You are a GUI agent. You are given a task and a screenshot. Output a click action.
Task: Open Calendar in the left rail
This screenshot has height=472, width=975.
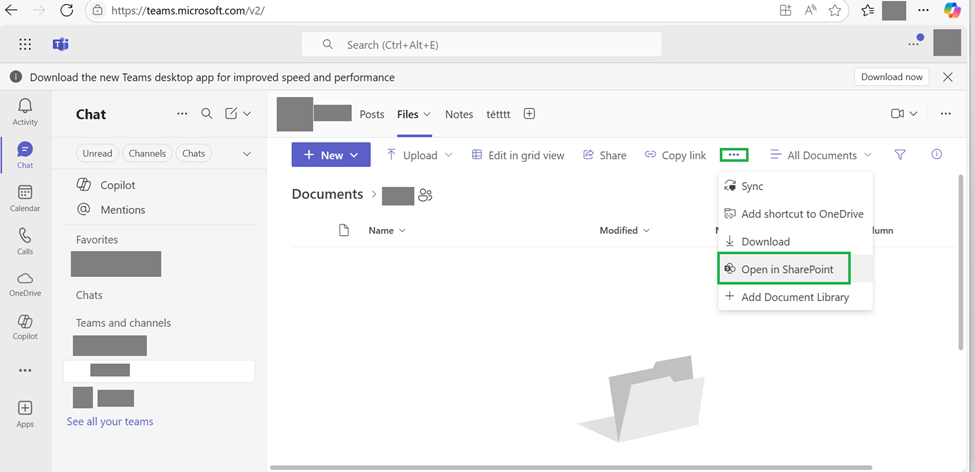coord(25,198)
